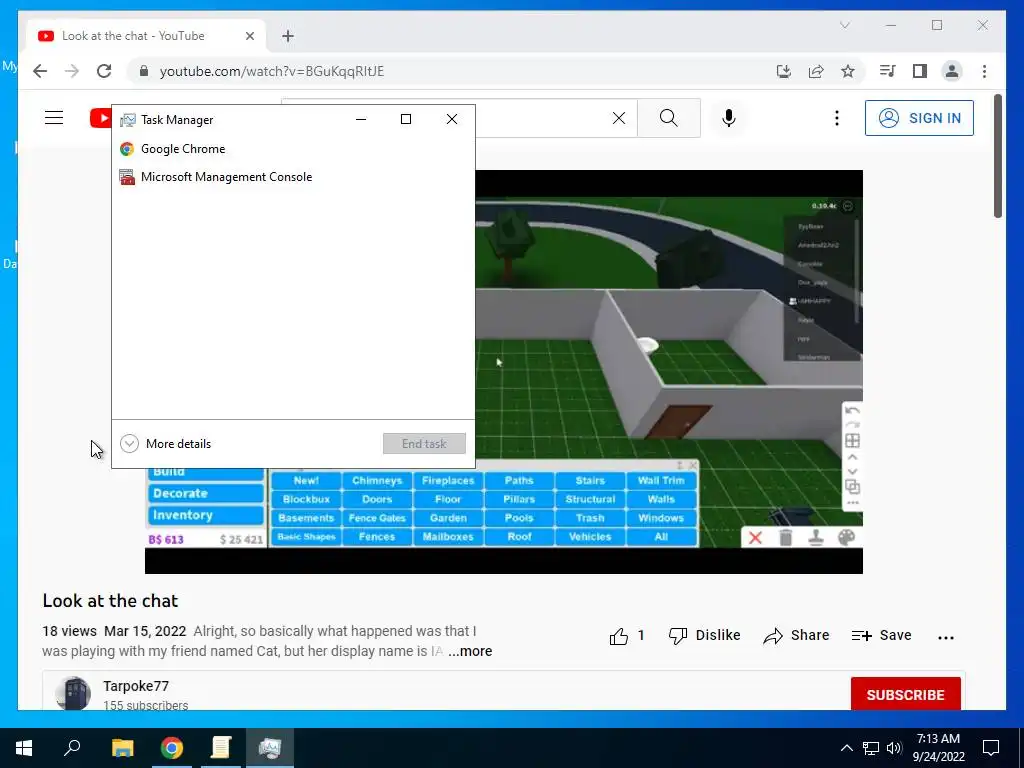Open more actions ellipsis below video
The height and width of the screenshot is (768, 1024).
[x=946, y=637]
